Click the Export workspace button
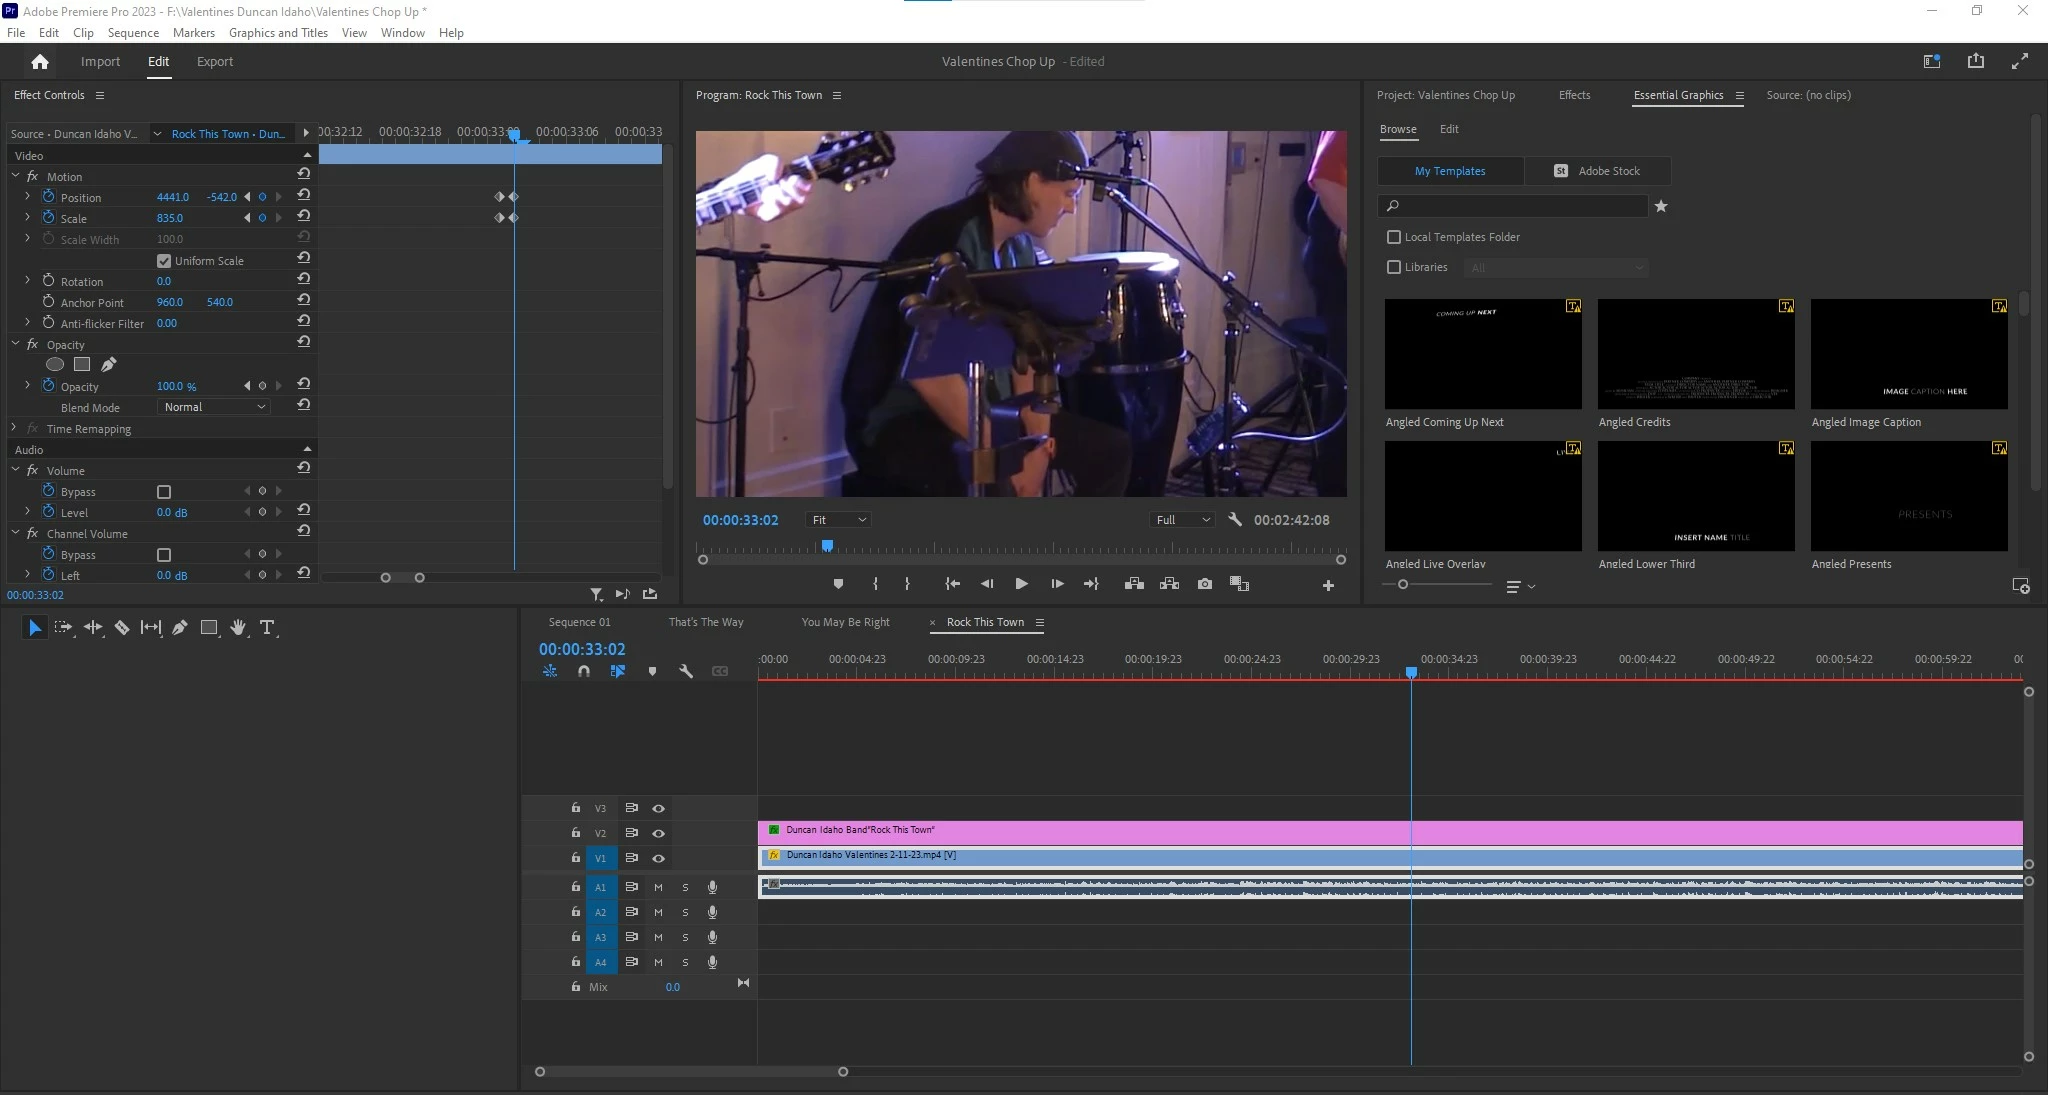This screenshot has width=2048, height=1095. pyautogui.click(x=214, y=62)
